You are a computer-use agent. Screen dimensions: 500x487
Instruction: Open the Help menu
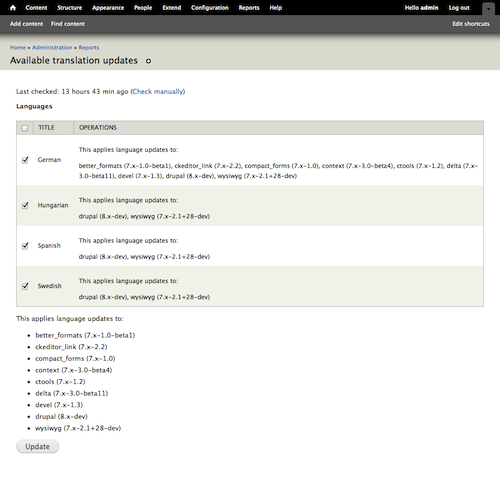click(276, 8)
